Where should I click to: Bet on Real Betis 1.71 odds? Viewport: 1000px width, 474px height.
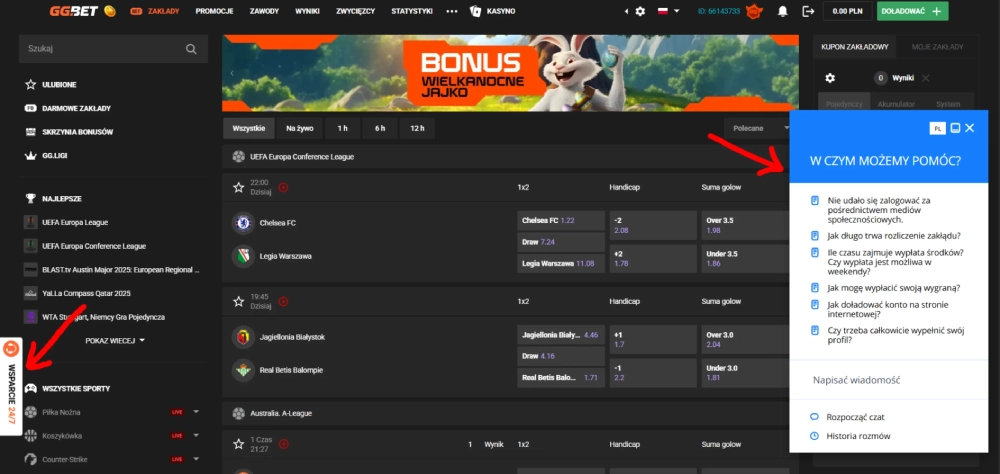(x=561, y=378)
